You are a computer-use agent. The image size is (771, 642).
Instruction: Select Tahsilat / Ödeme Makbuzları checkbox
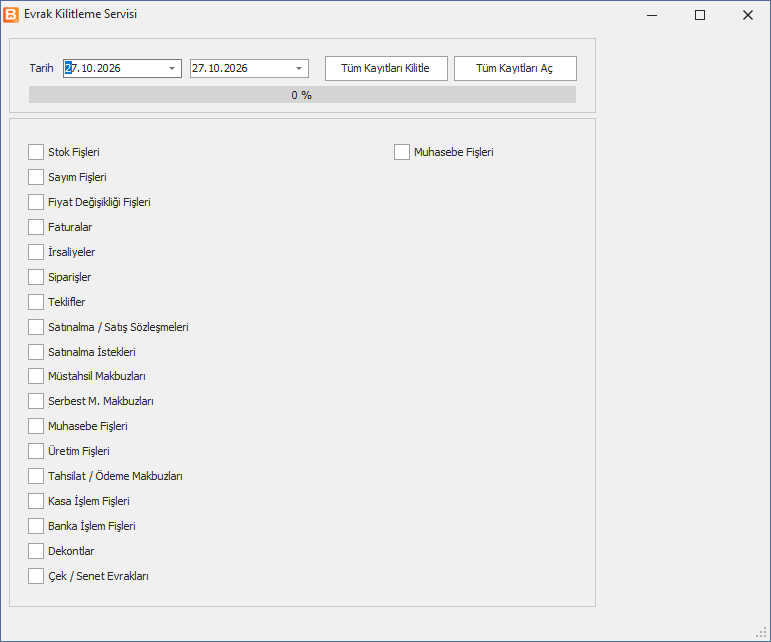[36, 476]
